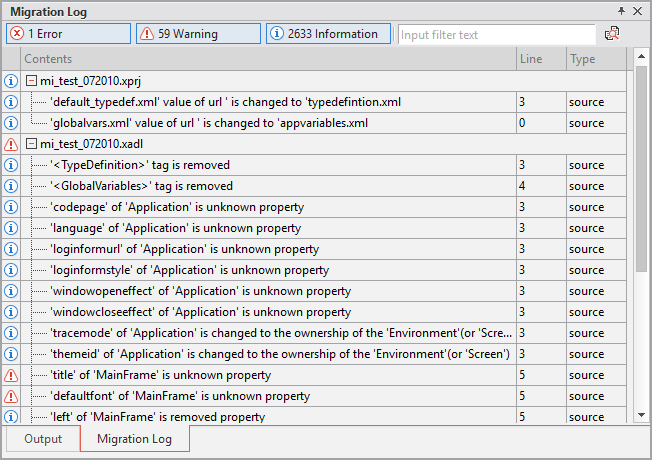This screenshot has height=460, width=652.
Task: Click warning icon on 'title' of 'MainFrame' row
Action: [x=12, y=375]
